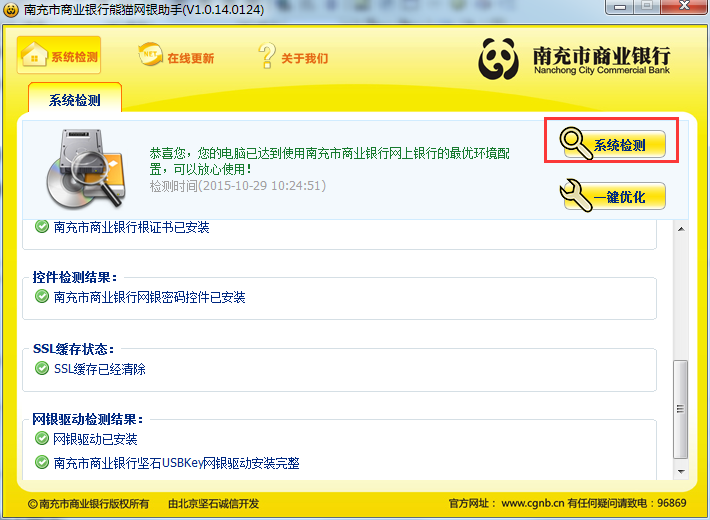Image resolution: width=710 pixels, height=520 pixels.
Task: Click the text 网银驱动已安装
Action: coord(95,439)
